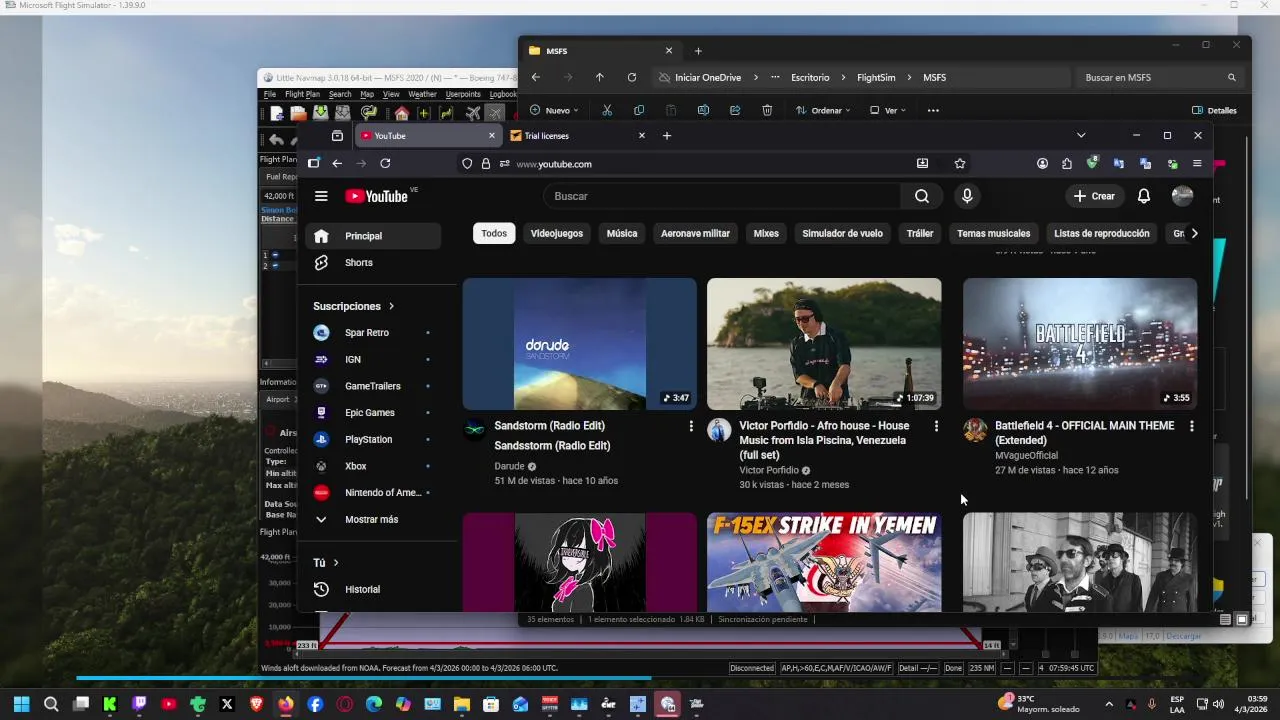Select the Aeronave militar filter chip
Screen dimensions: 1280x720
(x=695, y=233)
